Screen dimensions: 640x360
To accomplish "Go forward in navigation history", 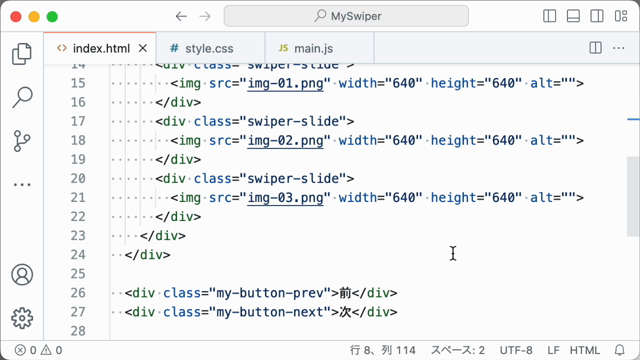I will (x=205, y=16).
